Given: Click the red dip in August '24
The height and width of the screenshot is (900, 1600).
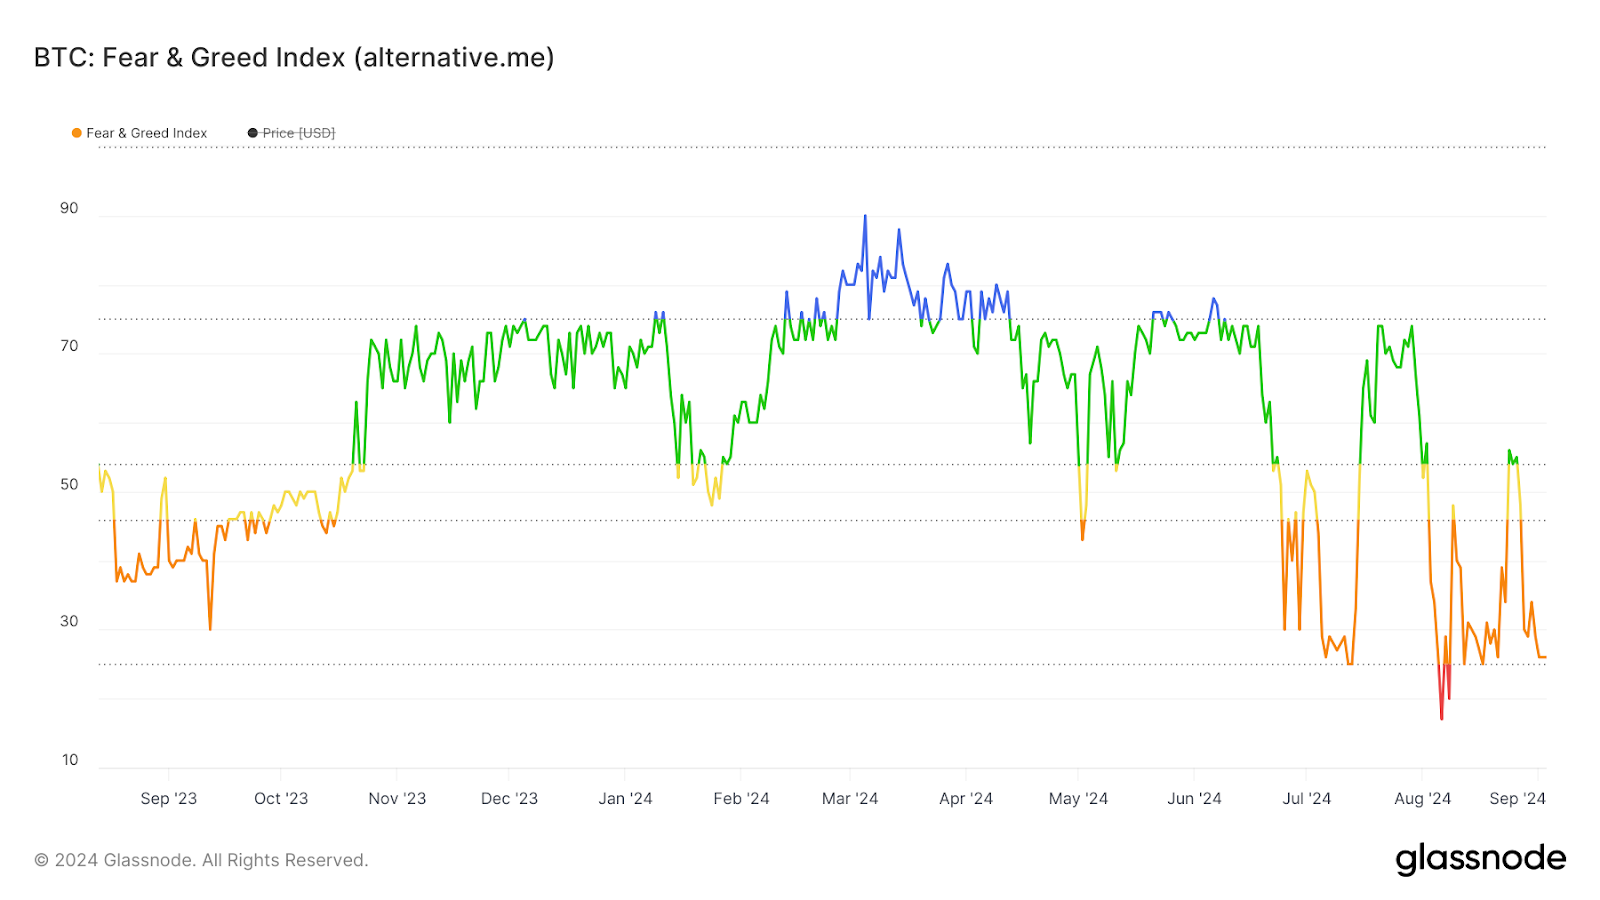Looking at the screenshot, I should (x=1442, y=690).
